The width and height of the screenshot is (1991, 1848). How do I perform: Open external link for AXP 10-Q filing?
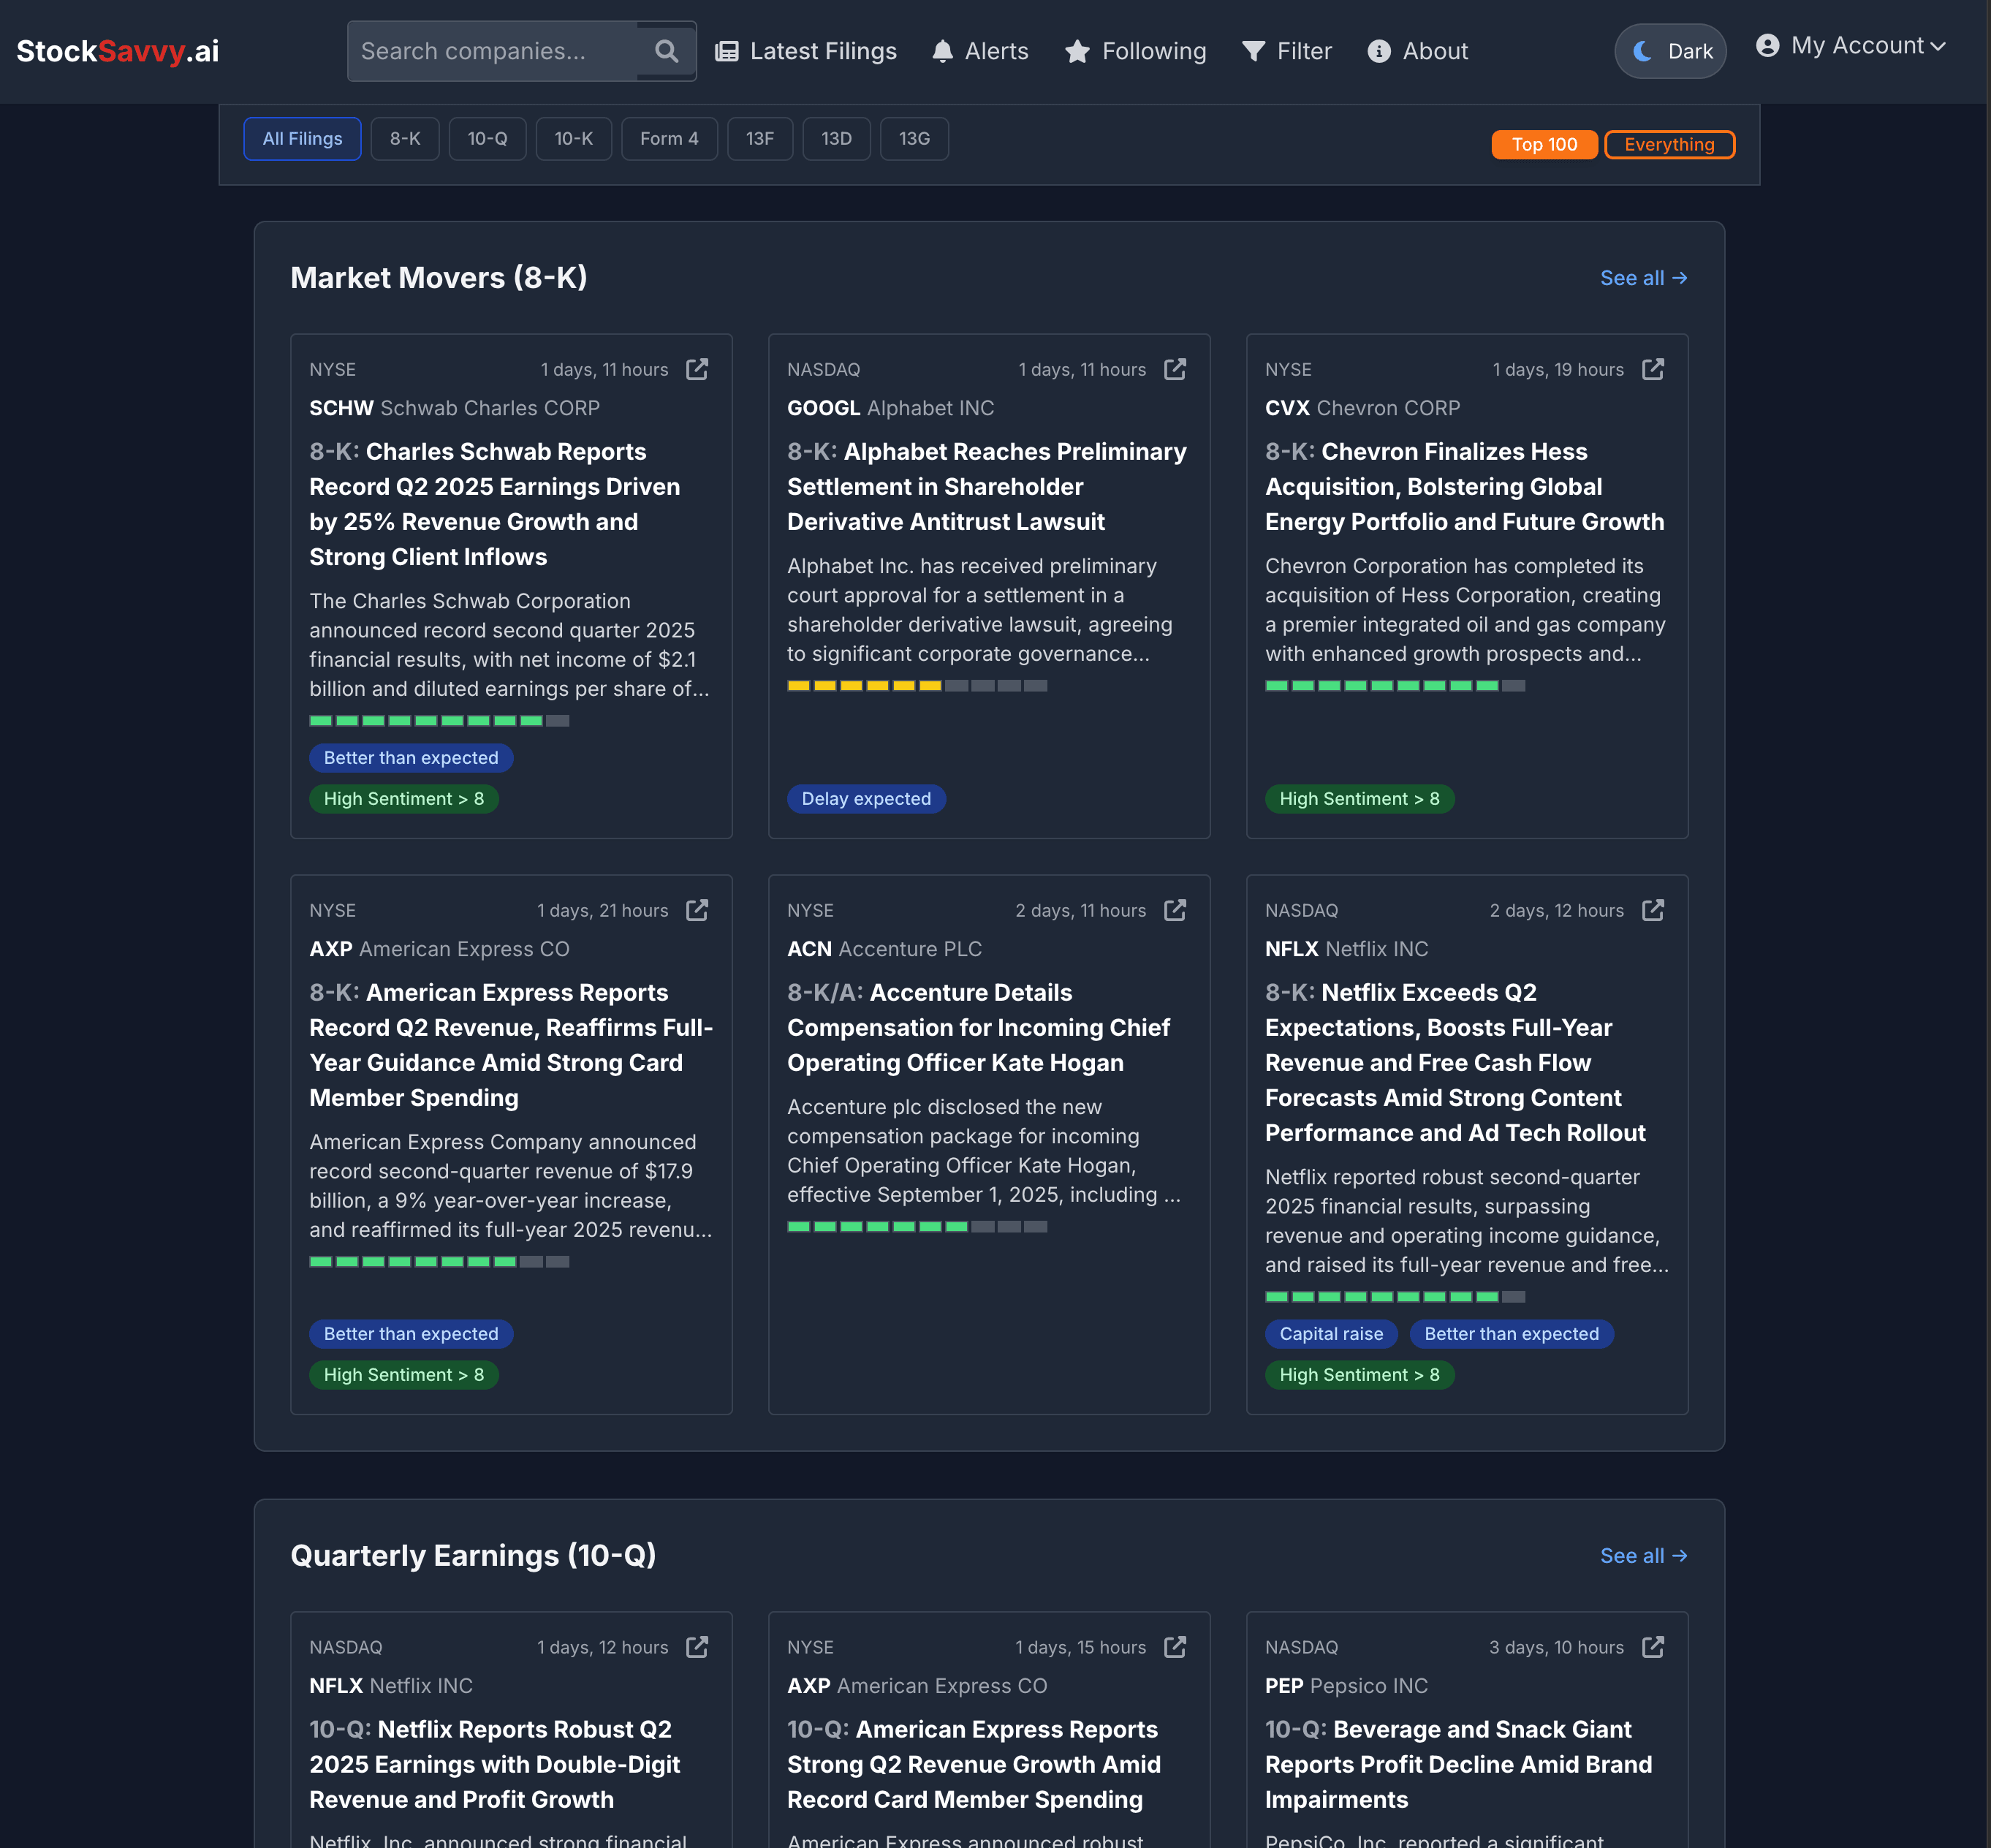pos(1175,1647)
